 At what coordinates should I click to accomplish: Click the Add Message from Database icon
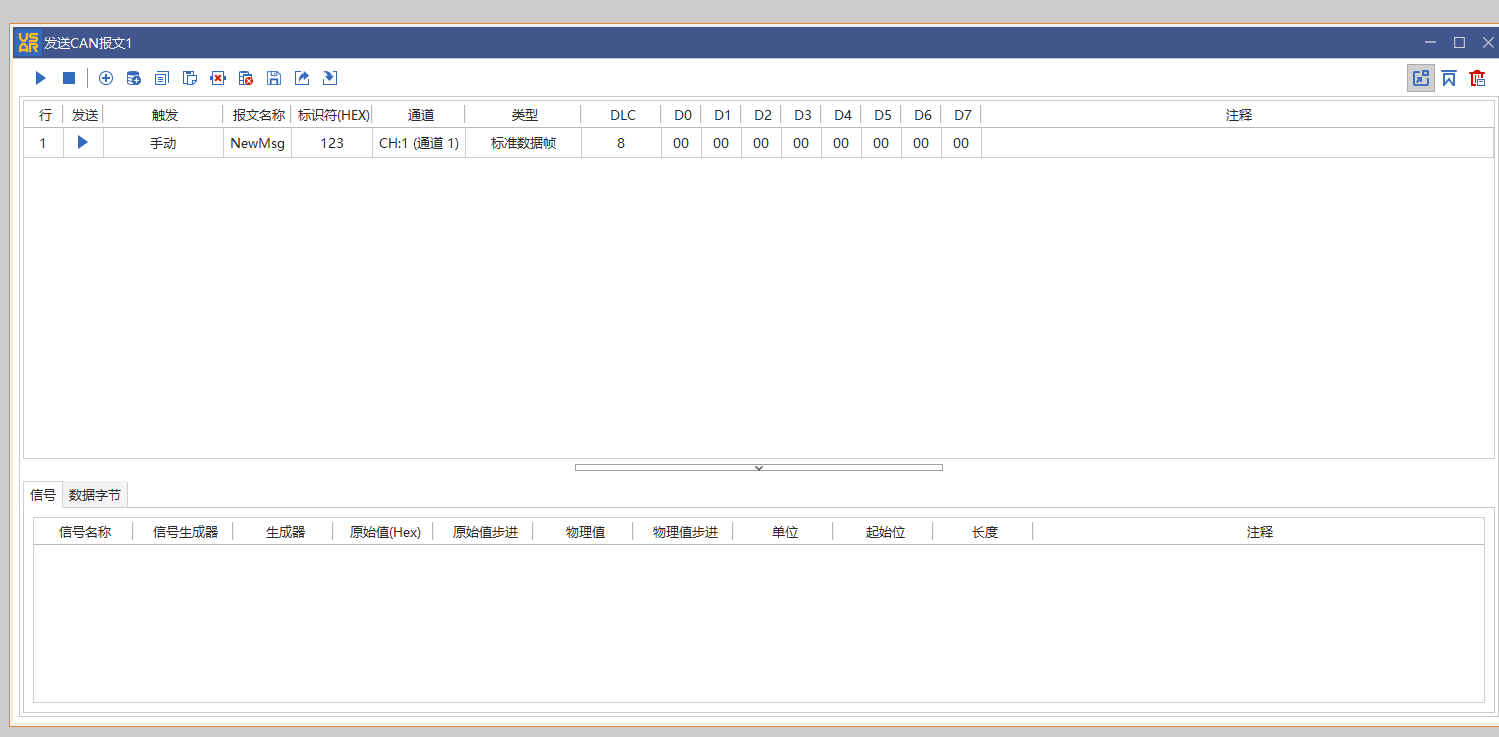coord(134,78)
